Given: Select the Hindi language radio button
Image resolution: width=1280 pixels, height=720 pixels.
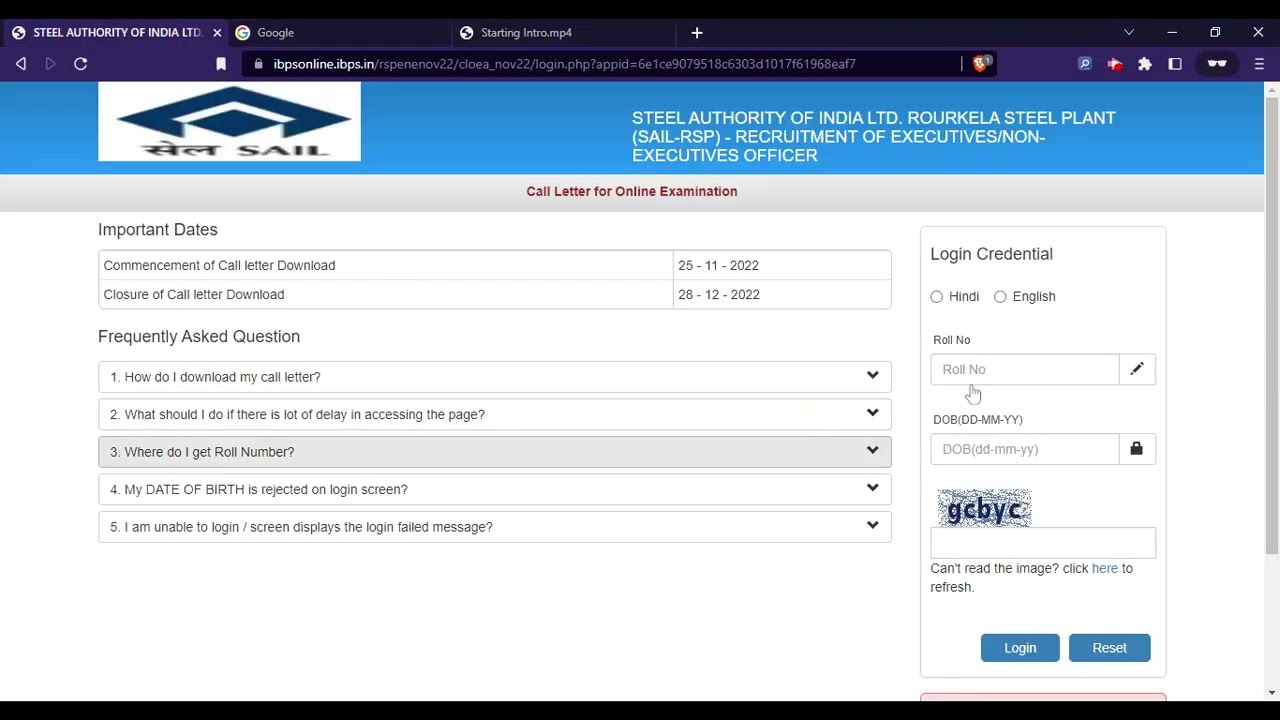Looking at the screenshot, I should [937, 297].
